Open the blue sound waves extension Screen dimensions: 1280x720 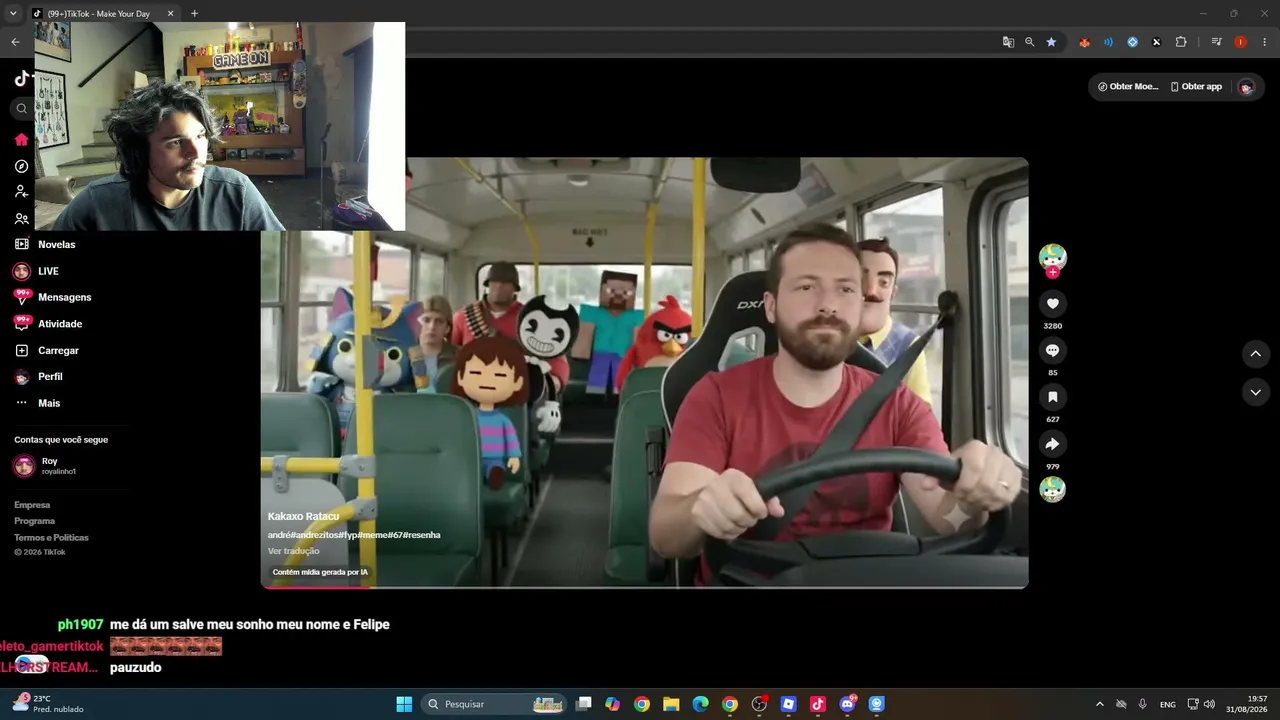click(x=1108, y=42)
